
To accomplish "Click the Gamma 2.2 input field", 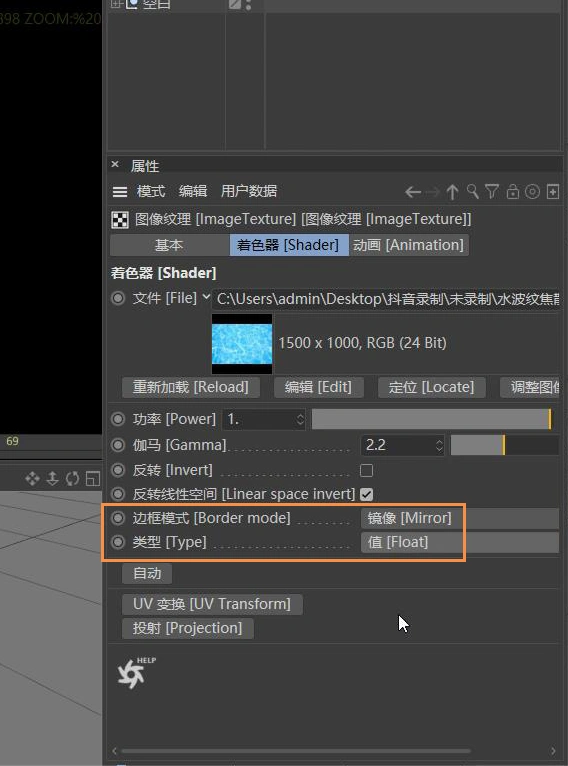I will pyautogui.click(x=402, y=445).
